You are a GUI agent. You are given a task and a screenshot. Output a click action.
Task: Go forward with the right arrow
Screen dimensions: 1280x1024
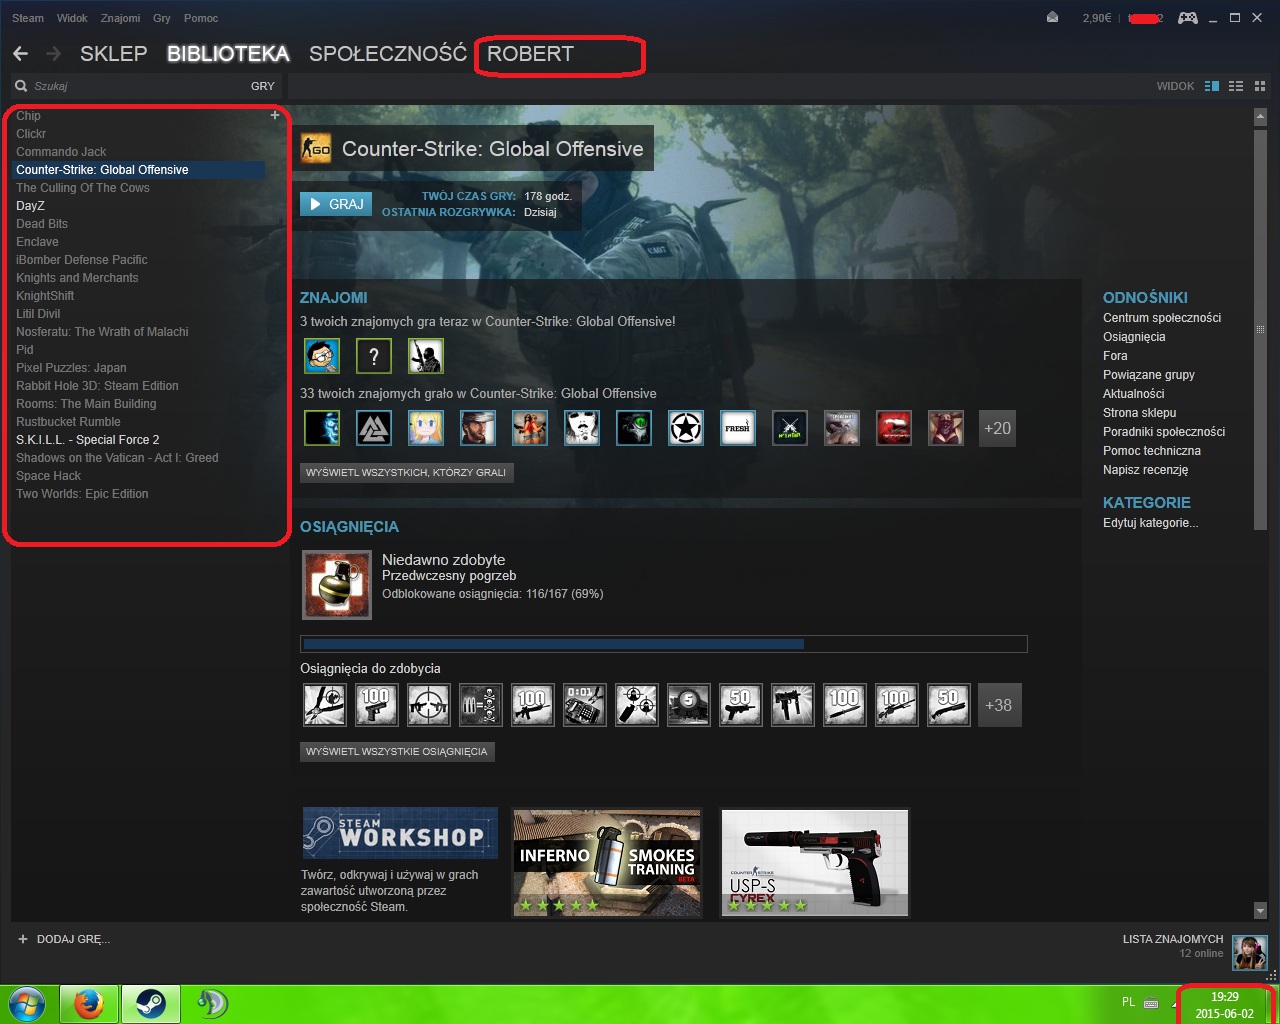tap(54, 53)
